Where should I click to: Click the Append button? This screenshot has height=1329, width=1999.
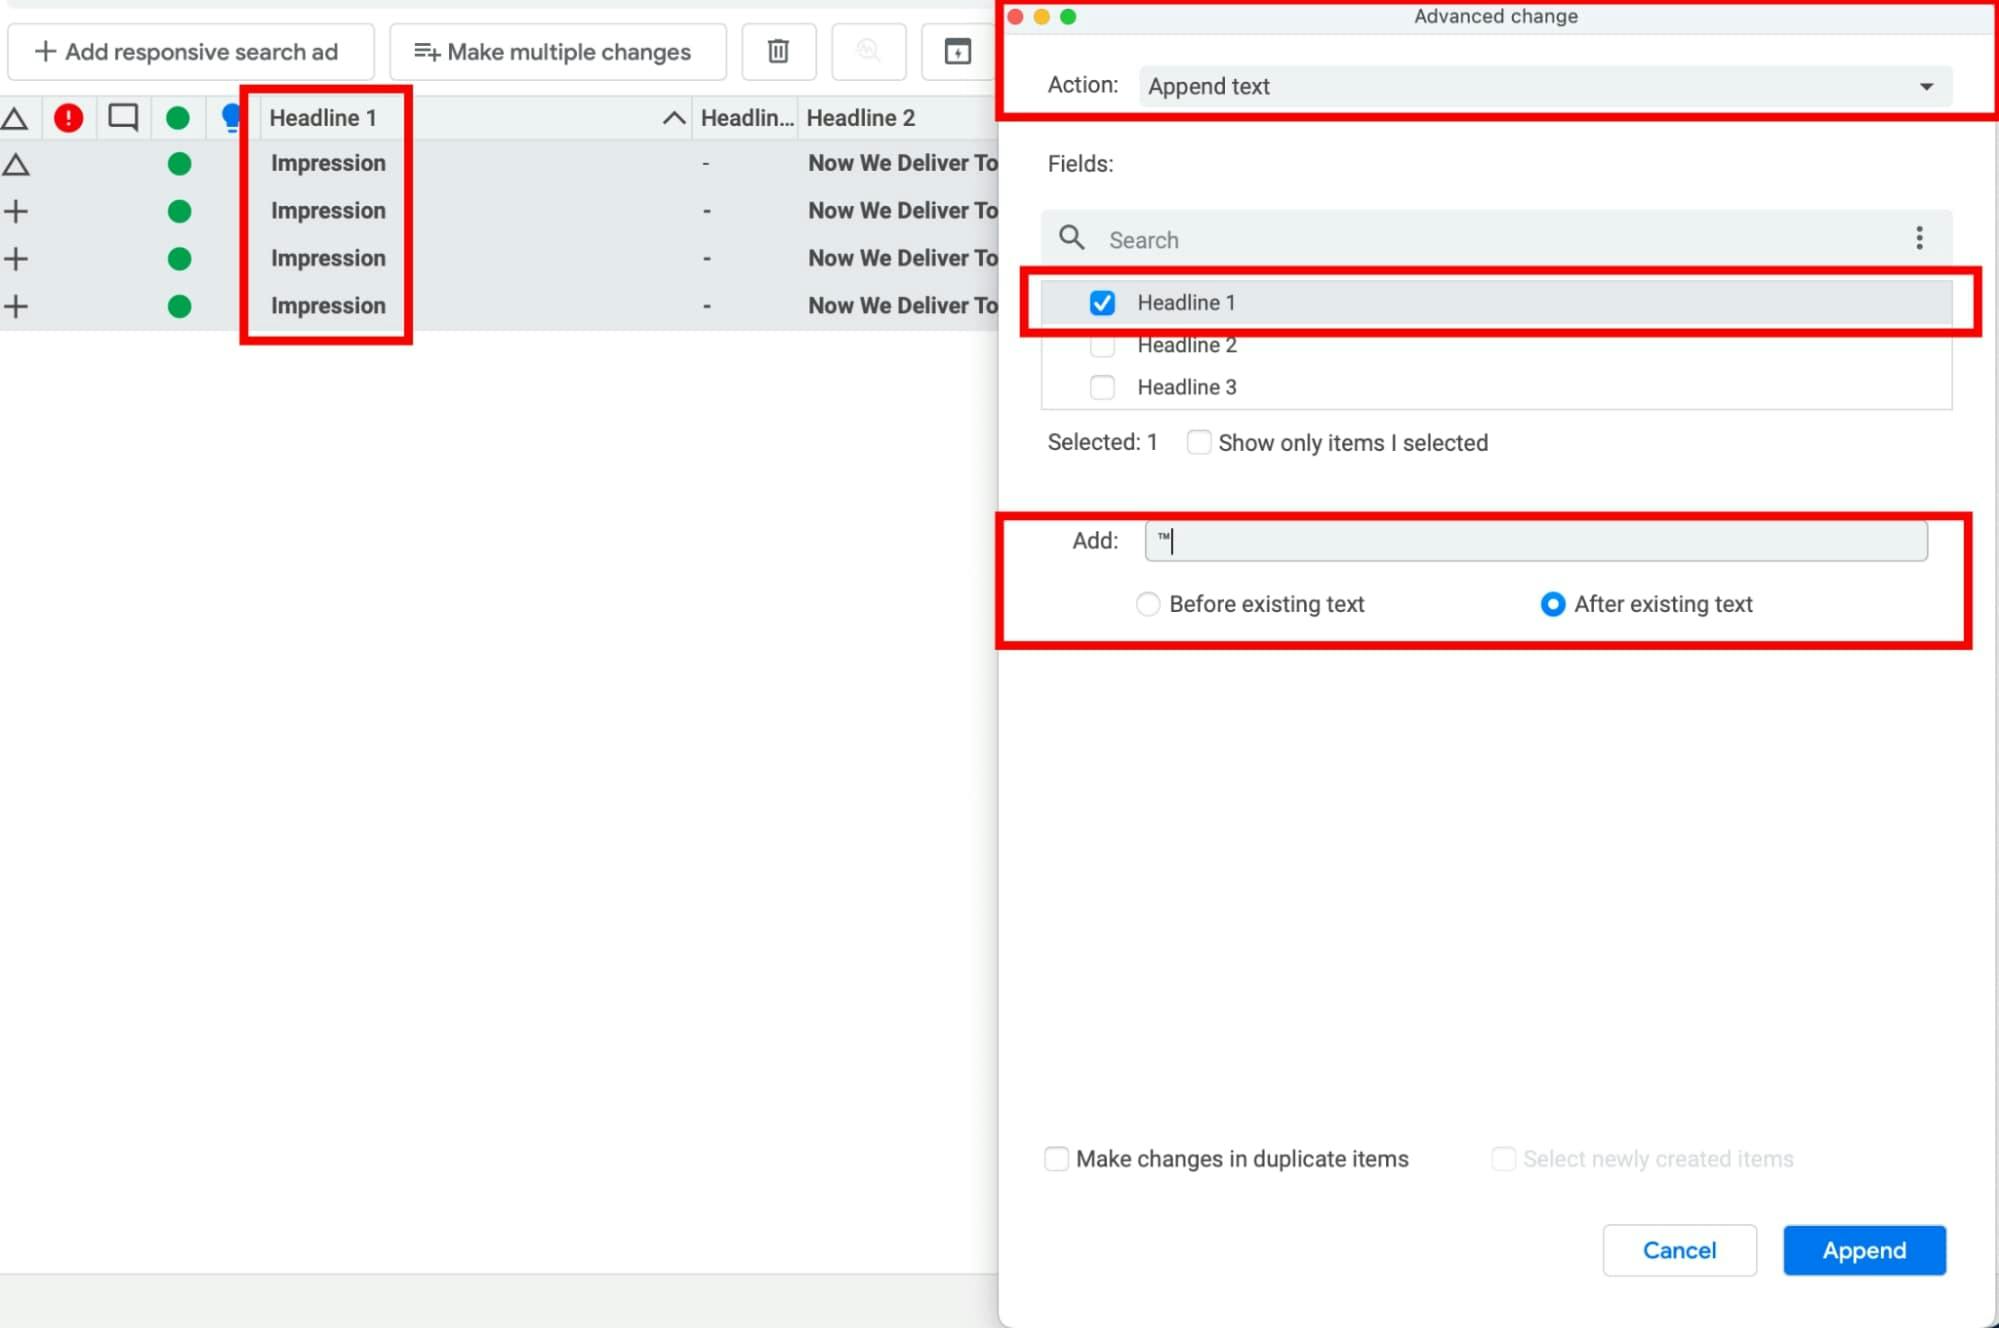coord(1863,1250)
